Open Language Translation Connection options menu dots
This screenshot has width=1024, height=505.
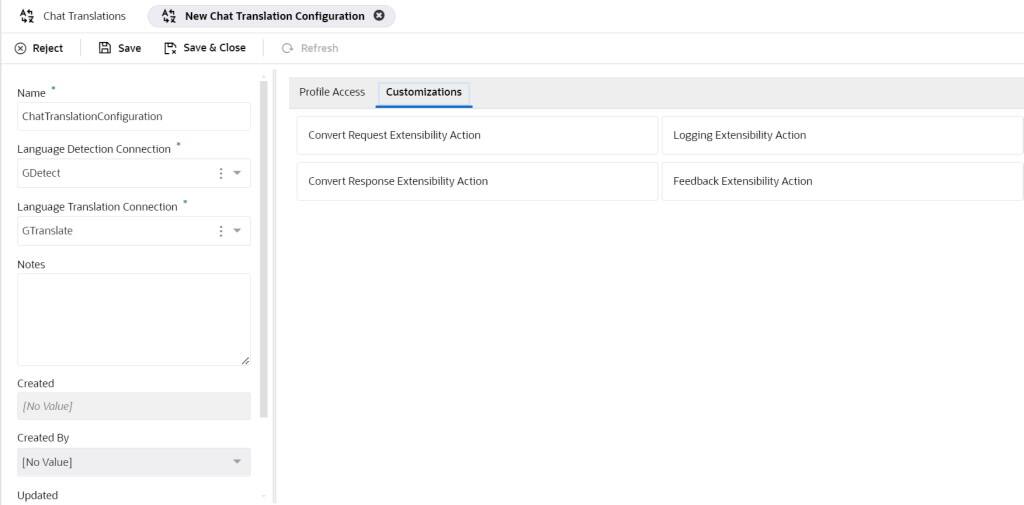pyautogui.click(x=220, y=231)
